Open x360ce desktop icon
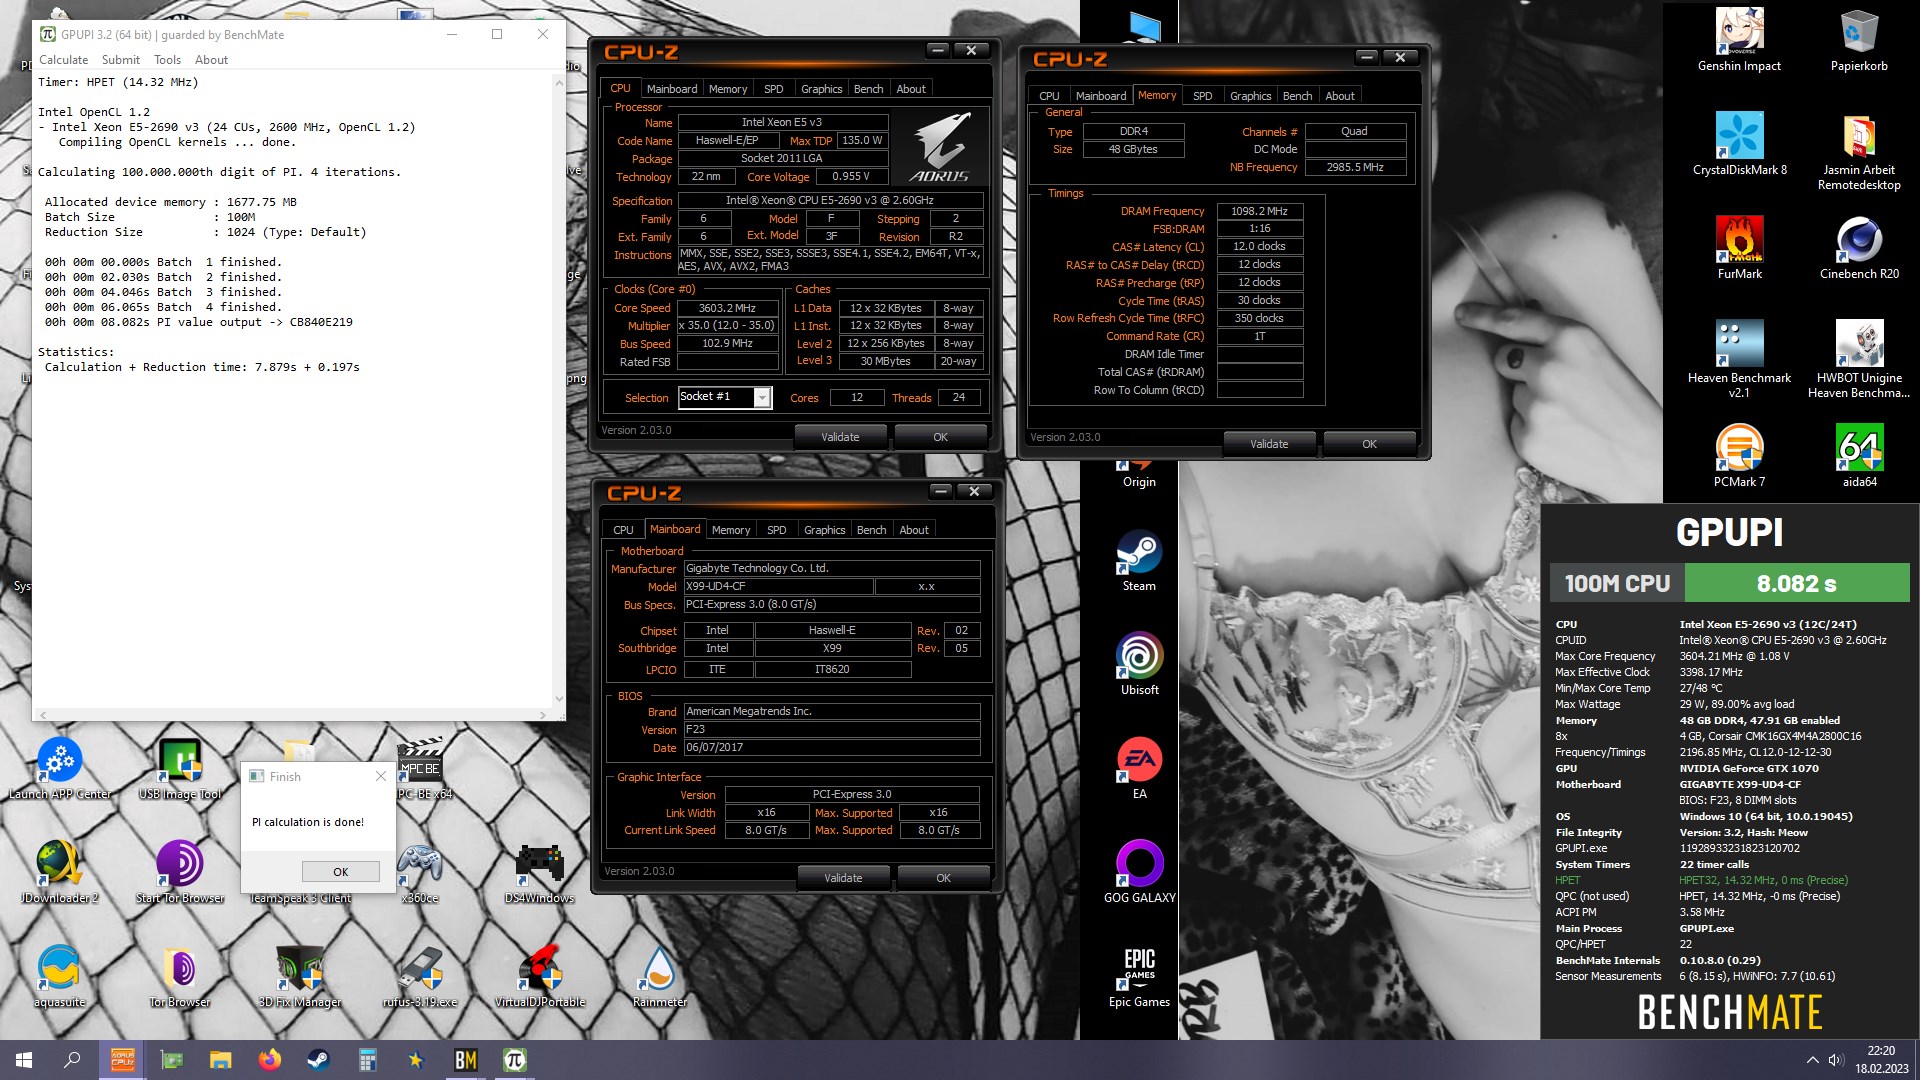The height and width of the screenshot is (1080, 1920). [x=420, y=872]
